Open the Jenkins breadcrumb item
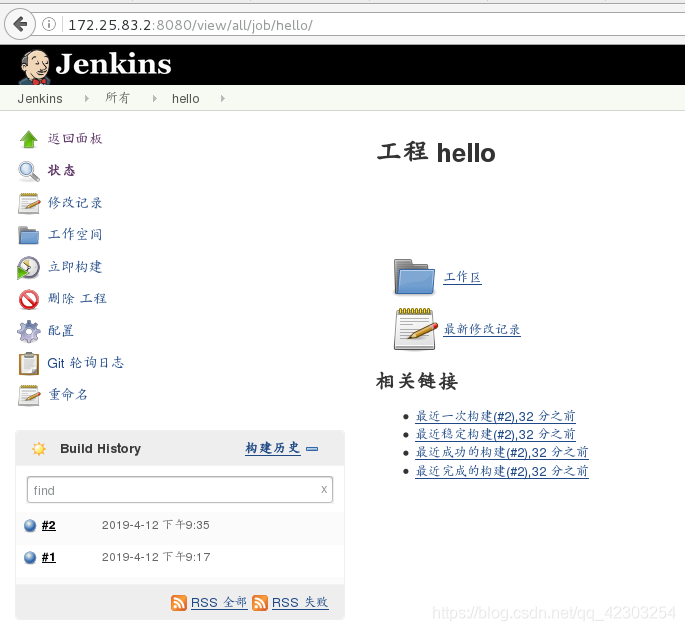685x631 pixels. coord(40,99)
